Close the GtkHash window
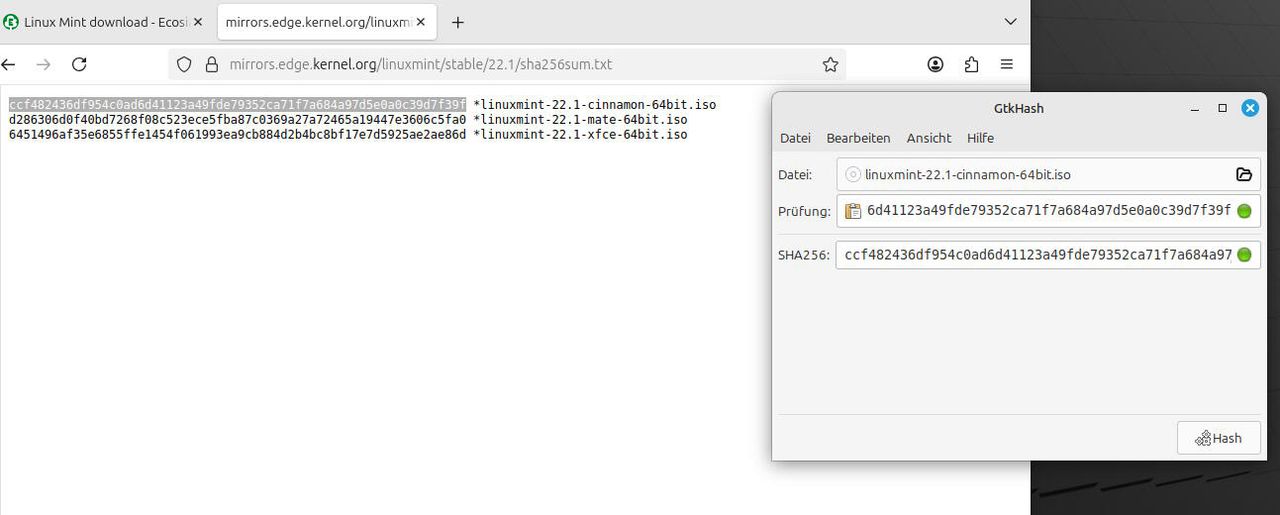Image resolution: width=1280 pixels, height=515 pixels. tap(1250, 108)
